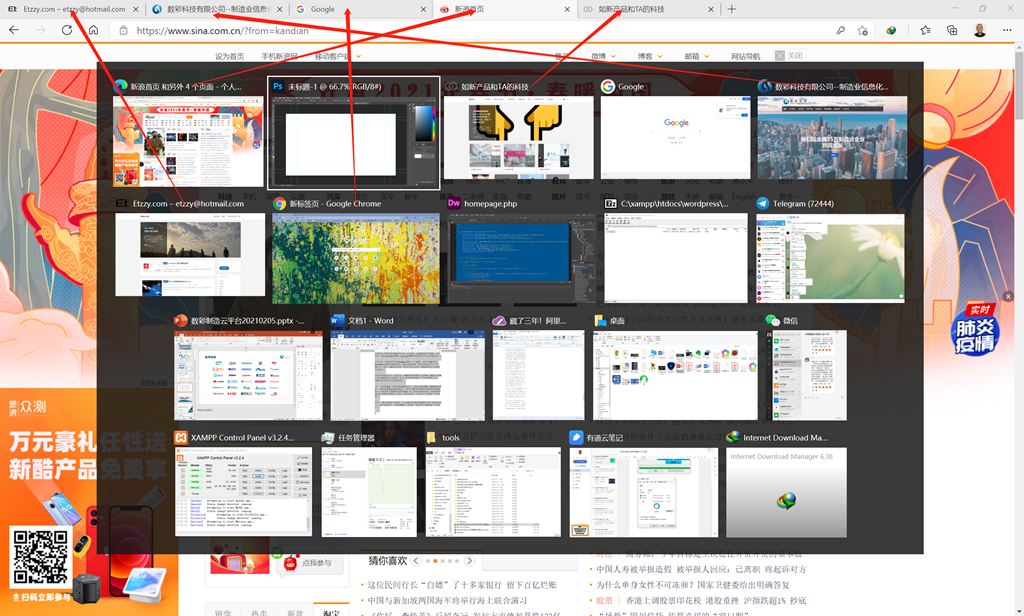1024x616 pixels.
Task: Switch to the 数彩科技有限公司 browser tab
Action: pos(217,9)
